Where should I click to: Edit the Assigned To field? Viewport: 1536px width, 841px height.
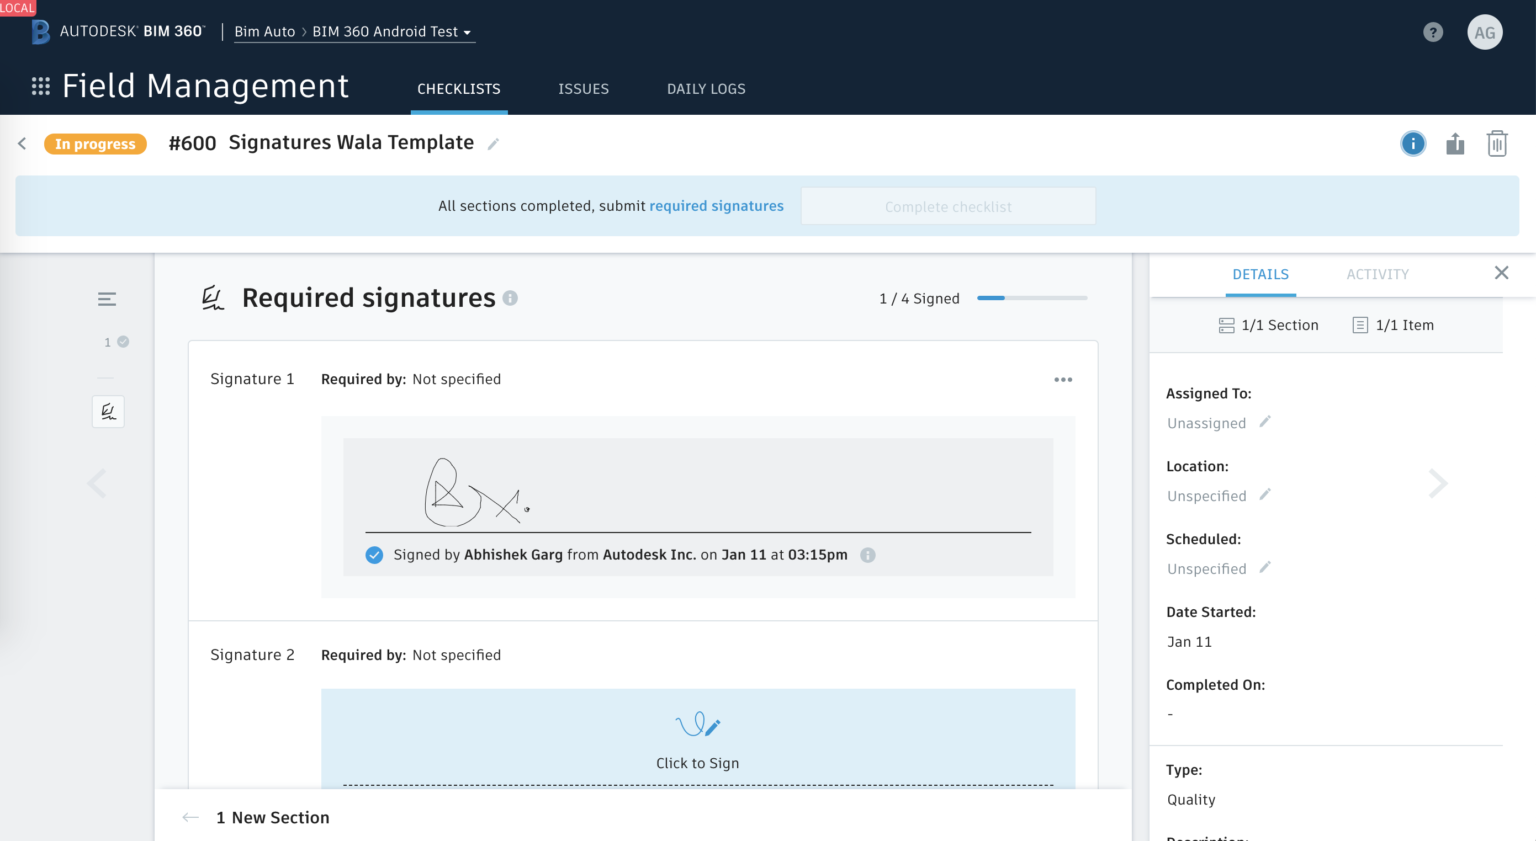1265,422
